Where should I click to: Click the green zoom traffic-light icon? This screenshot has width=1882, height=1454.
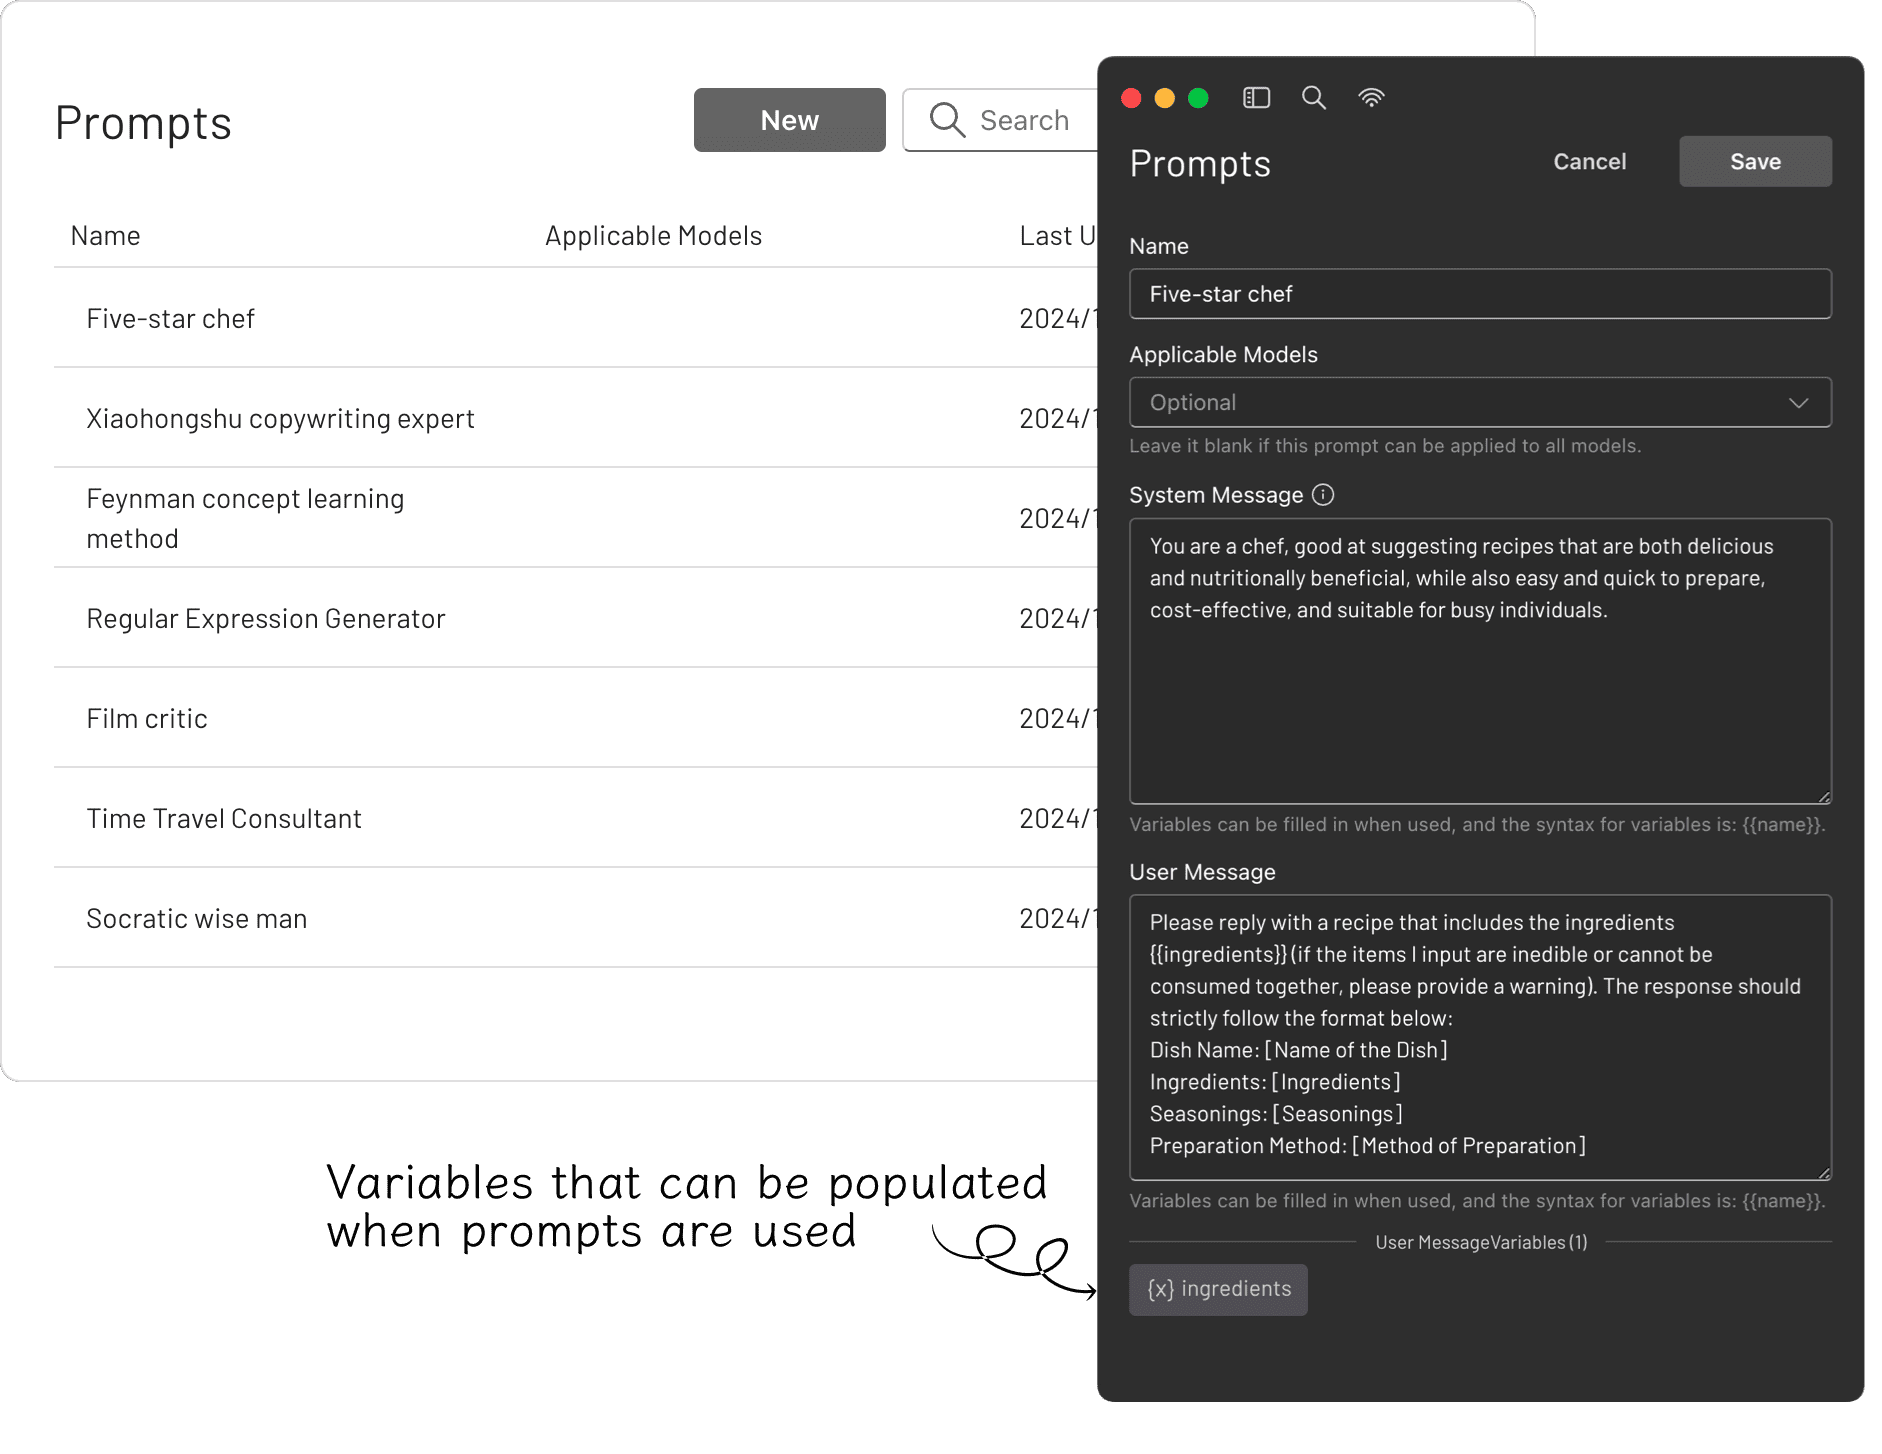click(x=1197, y=98)
